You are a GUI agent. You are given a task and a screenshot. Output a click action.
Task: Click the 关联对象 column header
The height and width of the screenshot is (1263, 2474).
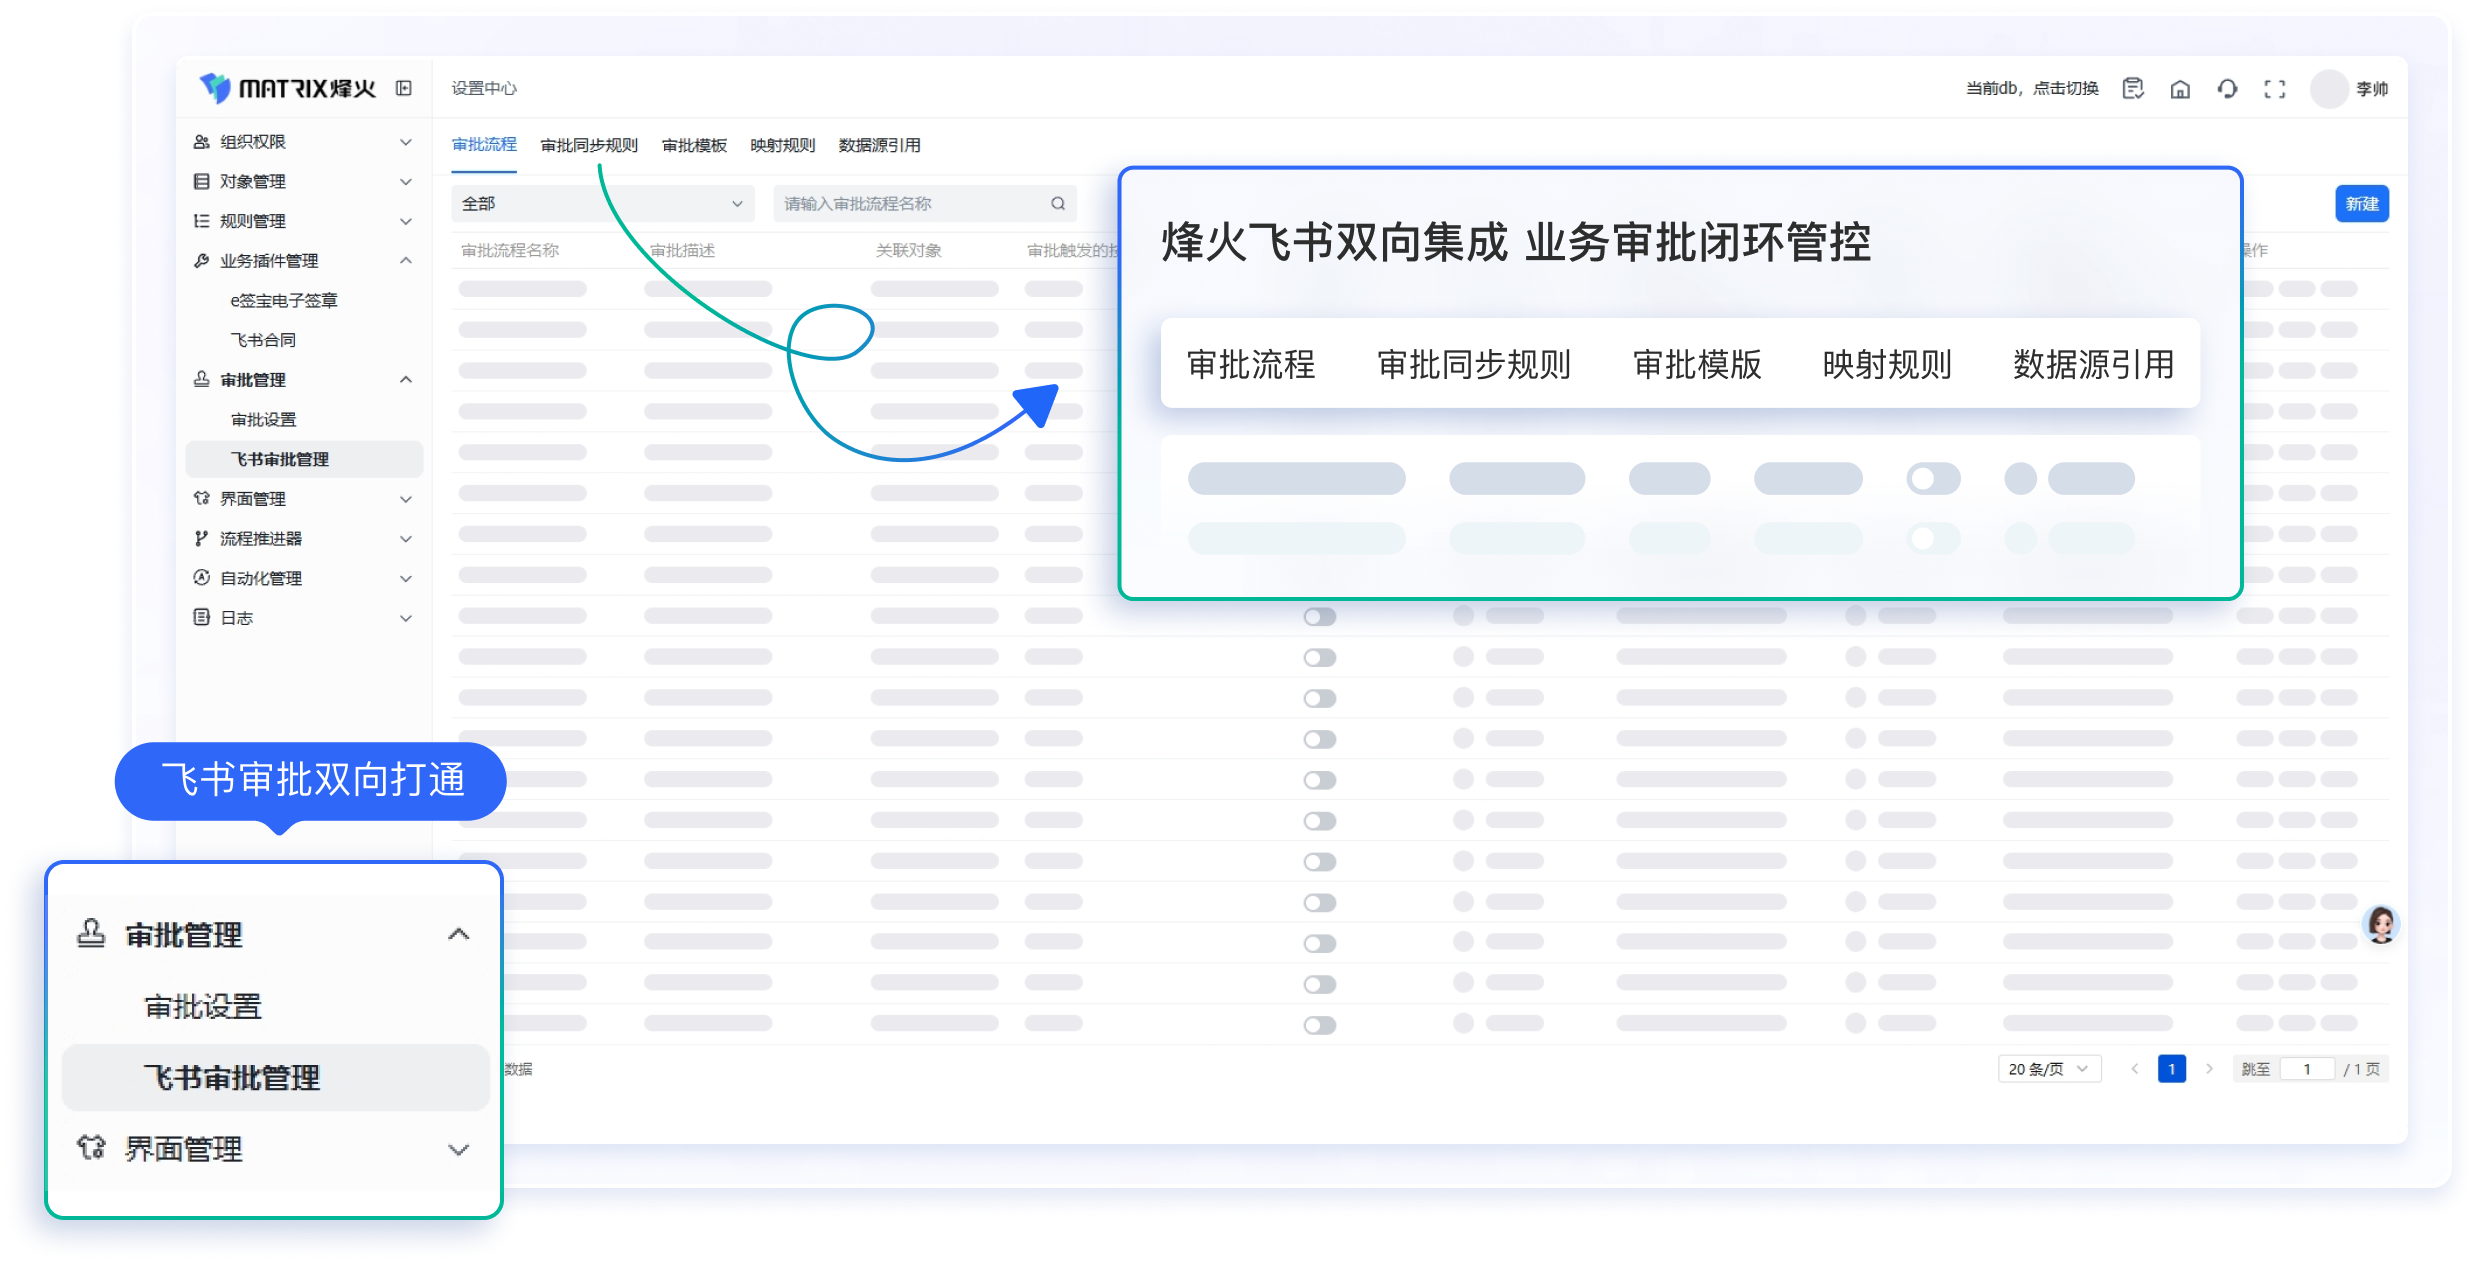coord(909,250)
